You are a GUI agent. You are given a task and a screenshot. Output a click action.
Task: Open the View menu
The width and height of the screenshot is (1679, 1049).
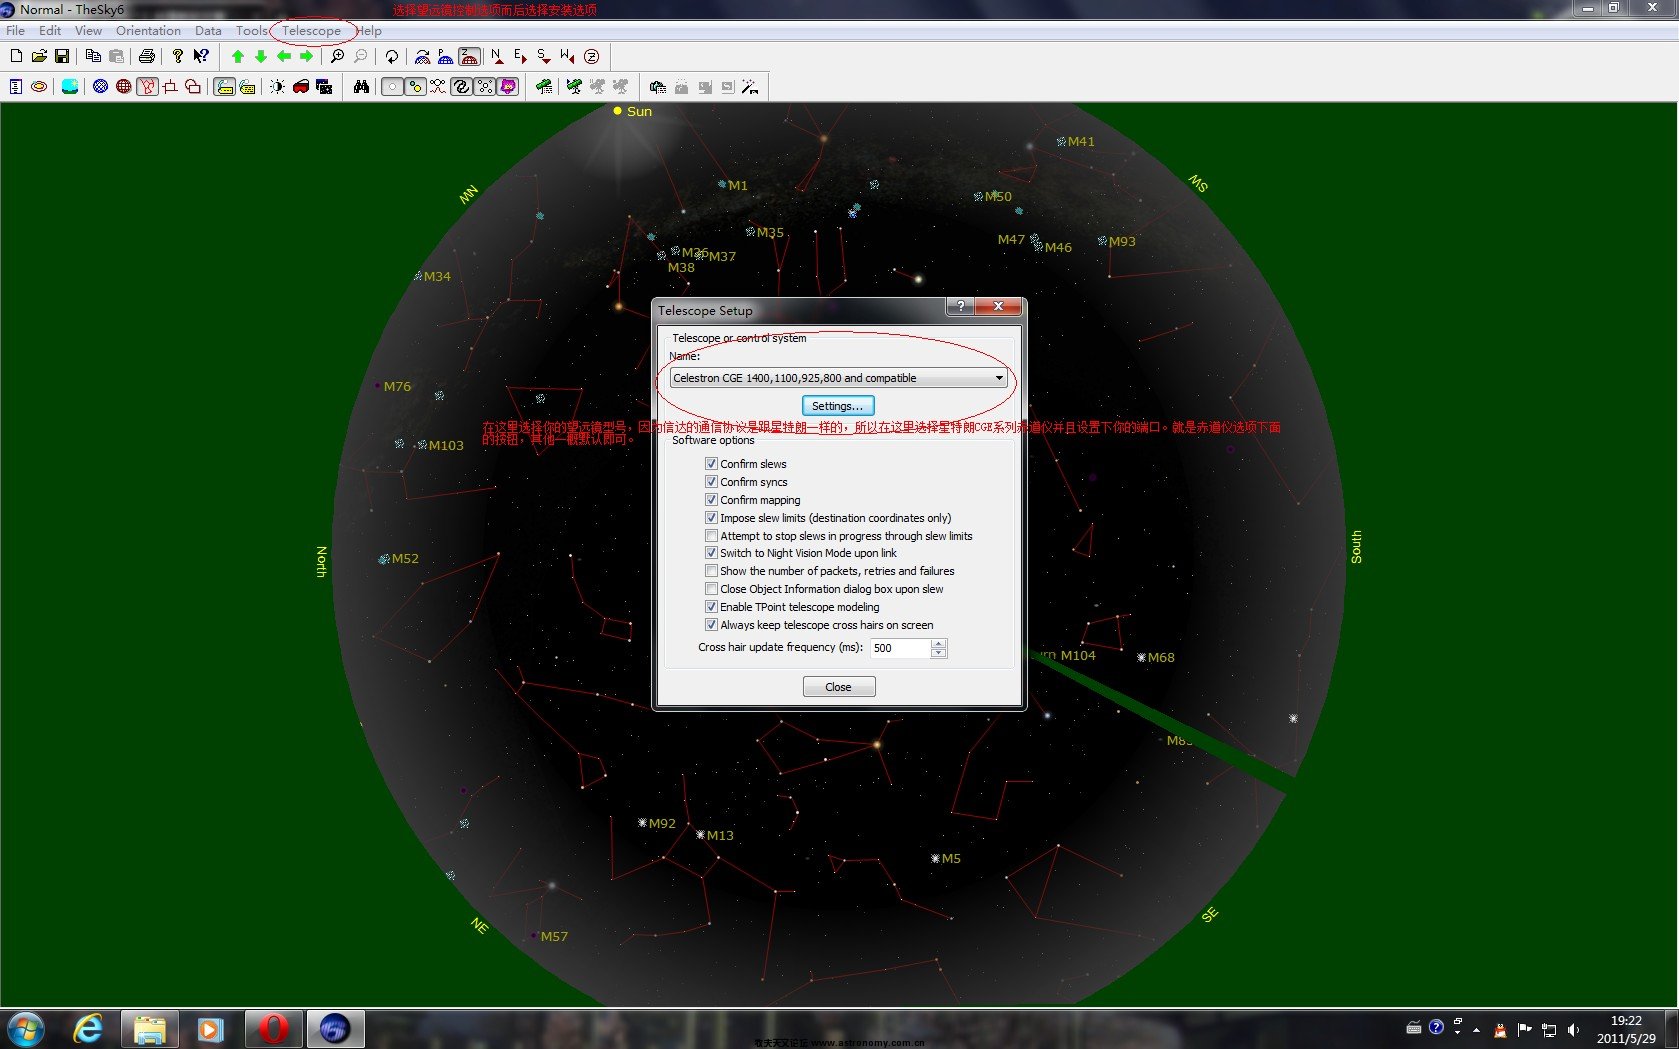click(88, 31)
